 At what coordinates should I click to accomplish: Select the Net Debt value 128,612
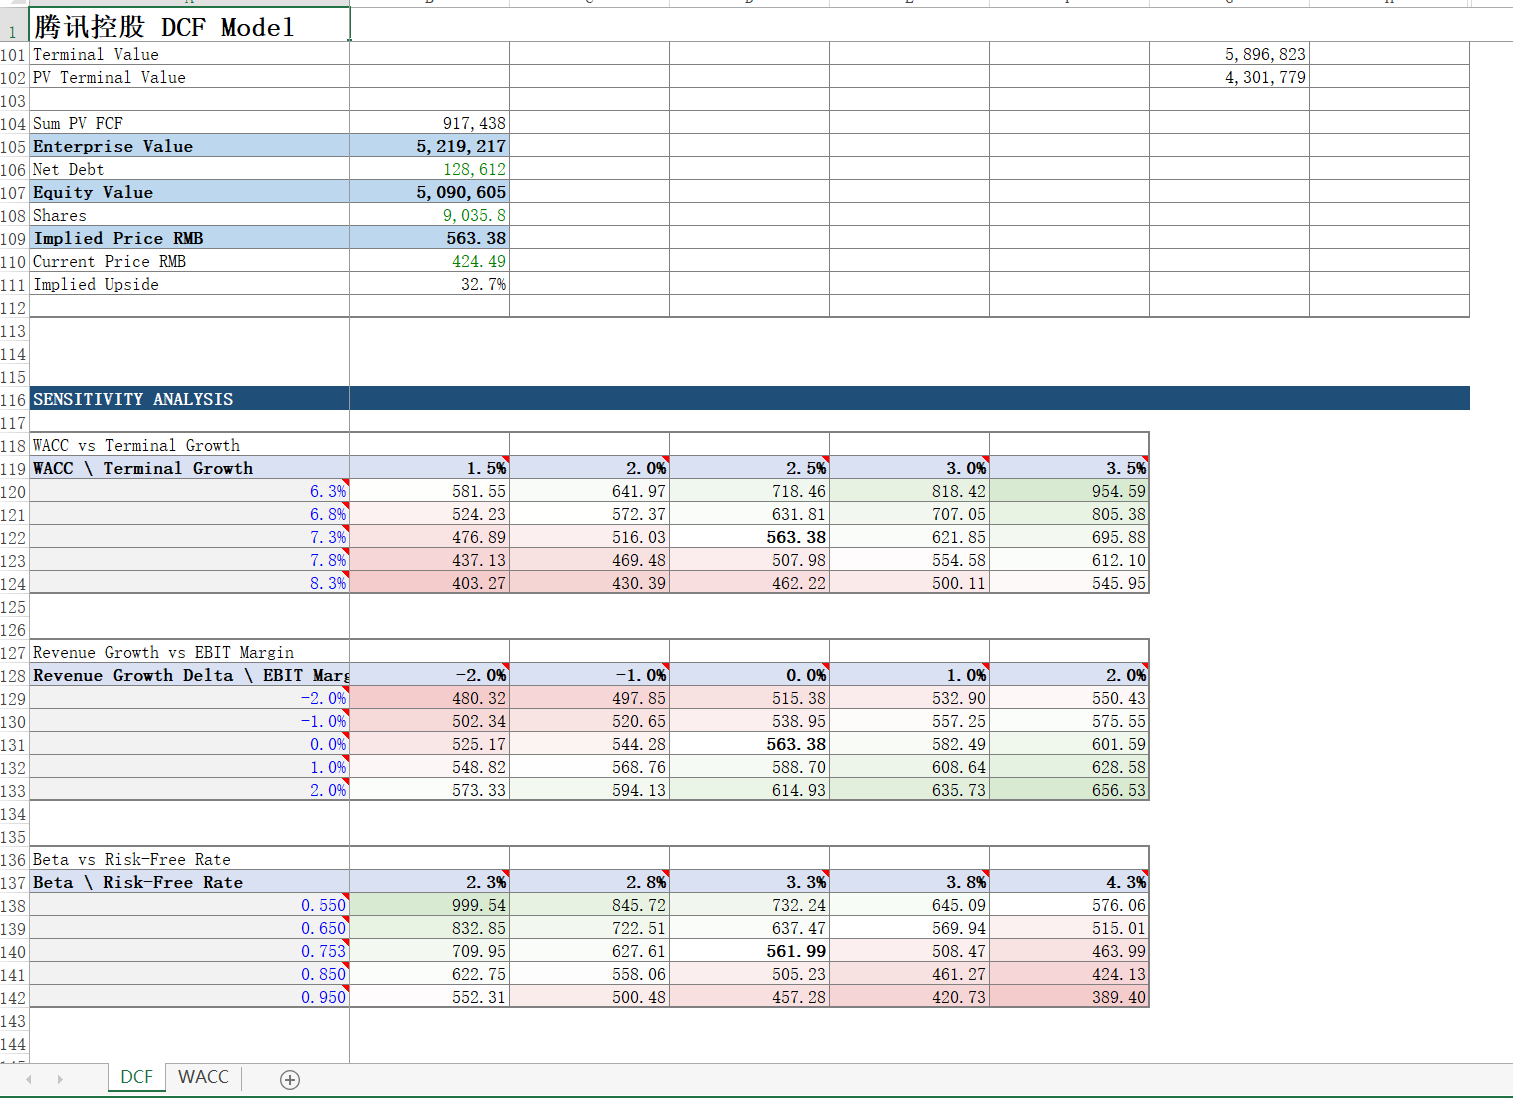429,169
